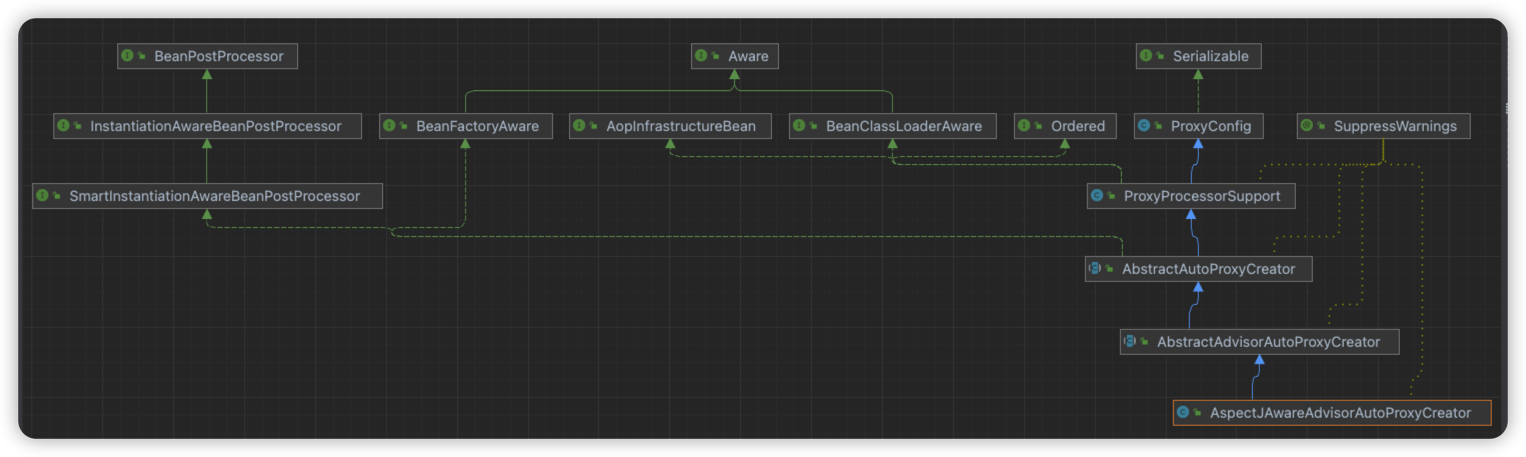
Task: Click visibility icon beside Ordered label
Action: [x=1039, y=127]
